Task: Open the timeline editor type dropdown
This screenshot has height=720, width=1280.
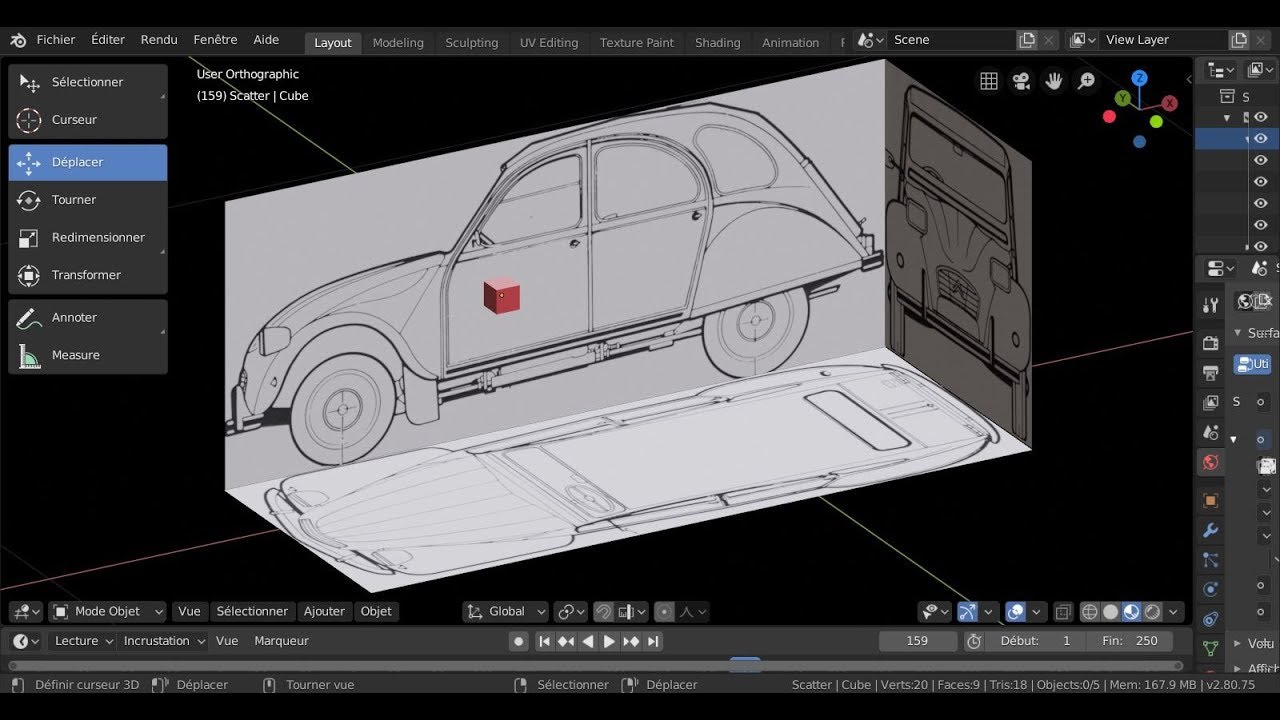Action: click(x=25, y=641)
